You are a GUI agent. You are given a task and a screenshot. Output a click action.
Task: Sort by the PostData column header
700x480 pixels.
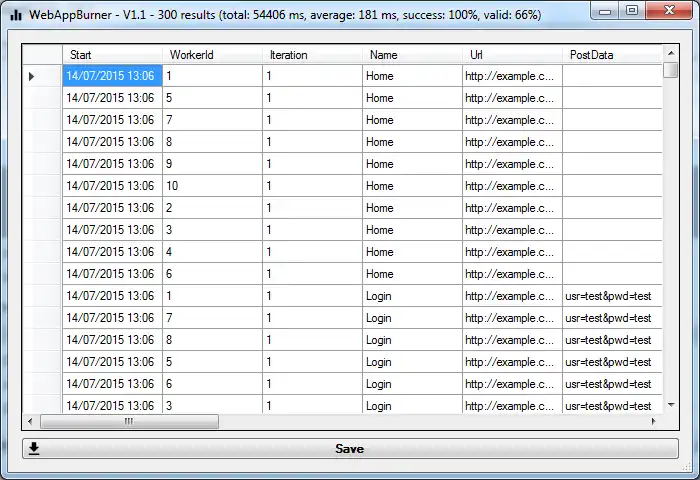click(x=612, y=54)
